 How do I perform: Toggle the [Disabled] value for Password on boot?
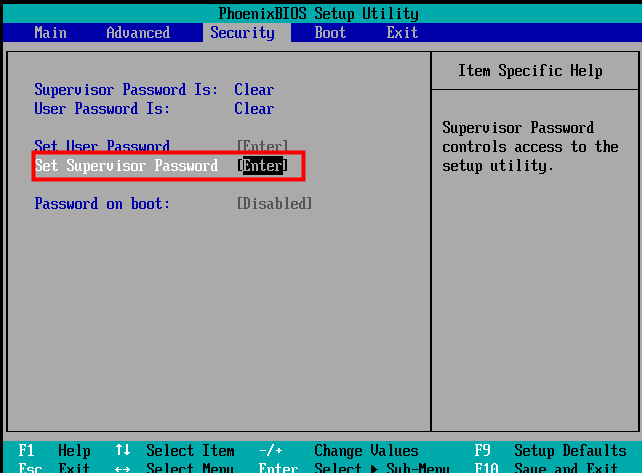274,203
